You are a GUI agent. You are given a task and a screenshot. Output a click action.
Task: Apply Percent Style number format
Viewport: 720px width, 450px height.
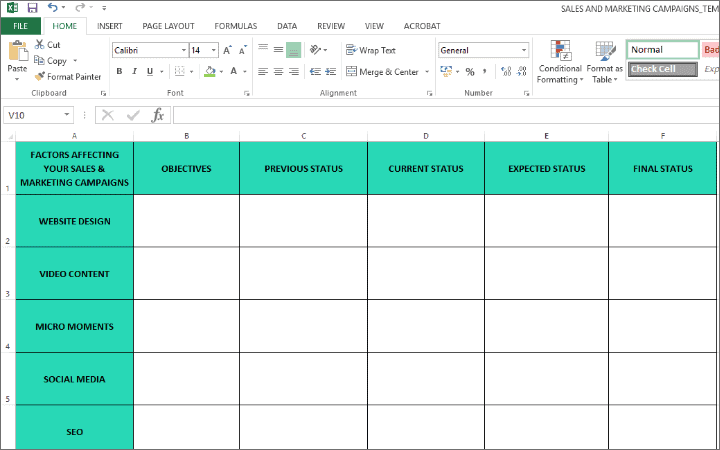(469, 71)
